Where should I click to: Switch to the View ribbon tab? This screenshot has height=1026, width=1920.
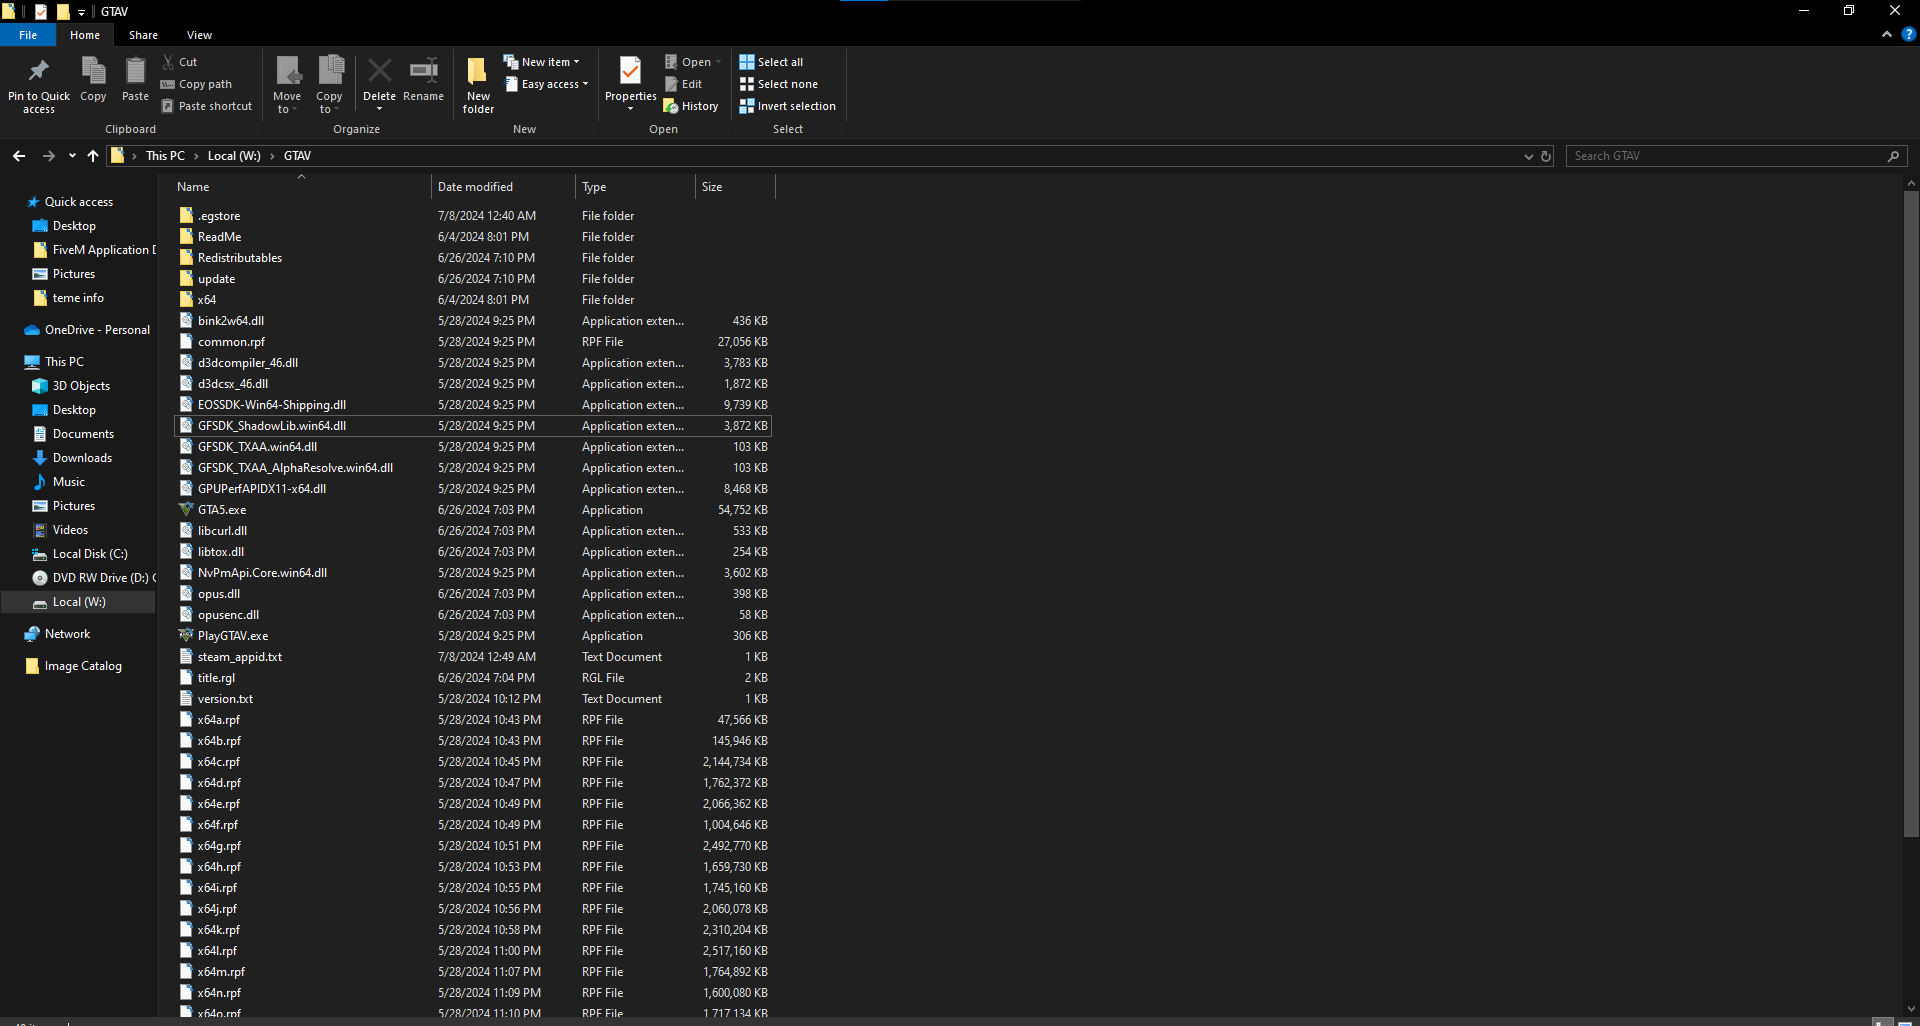(x=199, y=35)
